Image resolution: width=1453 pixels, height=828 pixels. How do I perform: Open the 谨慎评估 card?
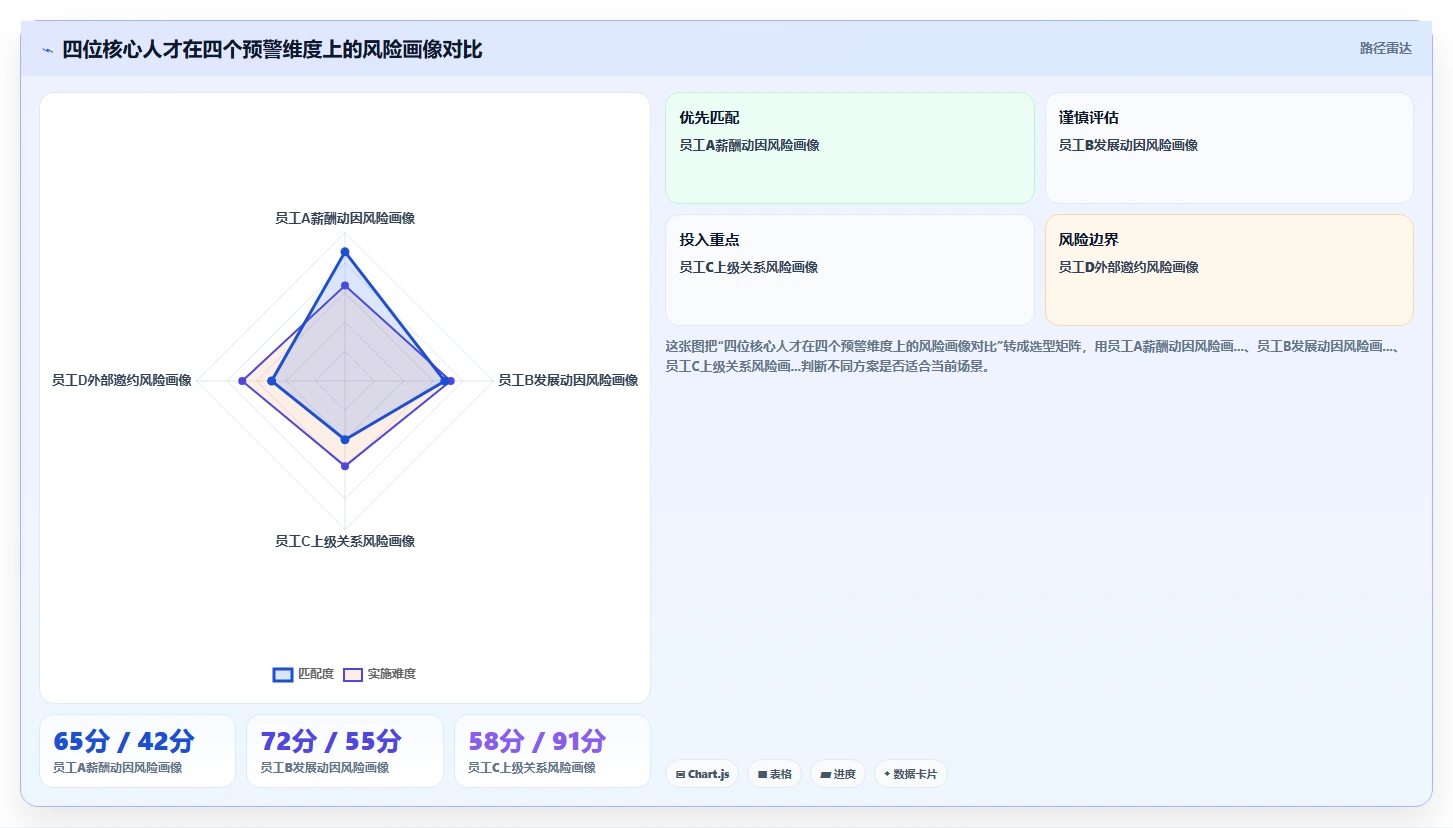[x=1229, y=148]
